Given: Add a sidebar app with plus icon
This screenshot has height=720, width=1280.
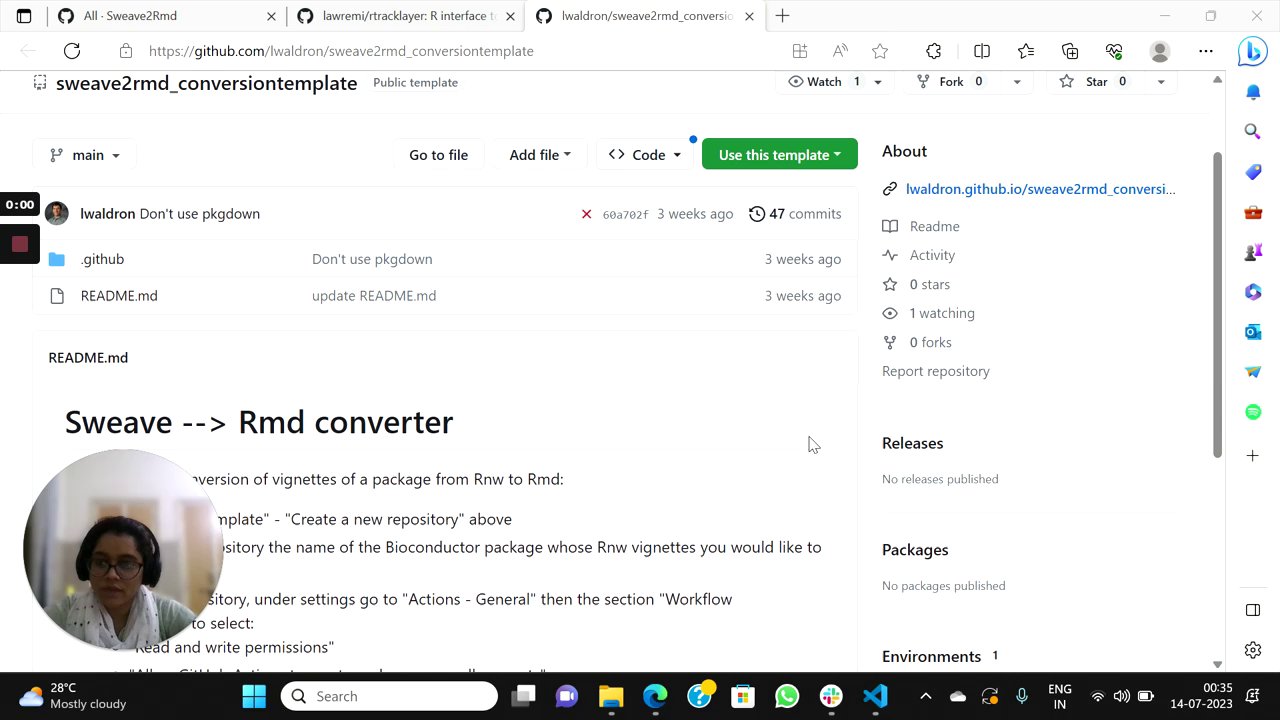Looking at the screenshot, I should click(1253, 456).
